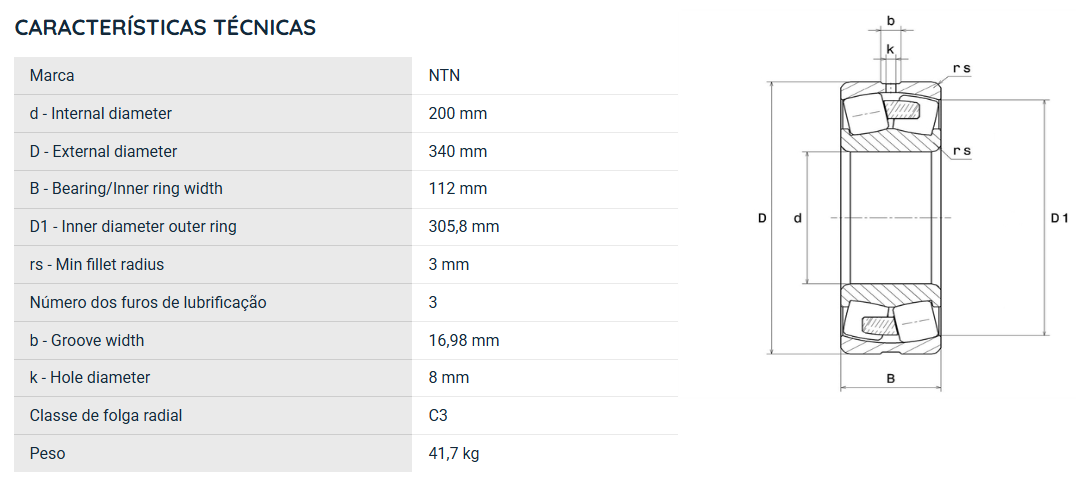Click the 'B - Bearing/Inner ring width' label
The width and height of the screenshot is (1077, 485).
click(126, 189)
